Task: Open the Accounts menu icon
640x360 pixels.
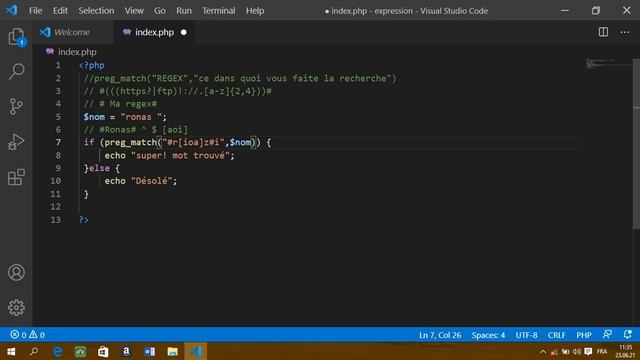Action: (16, 272)
